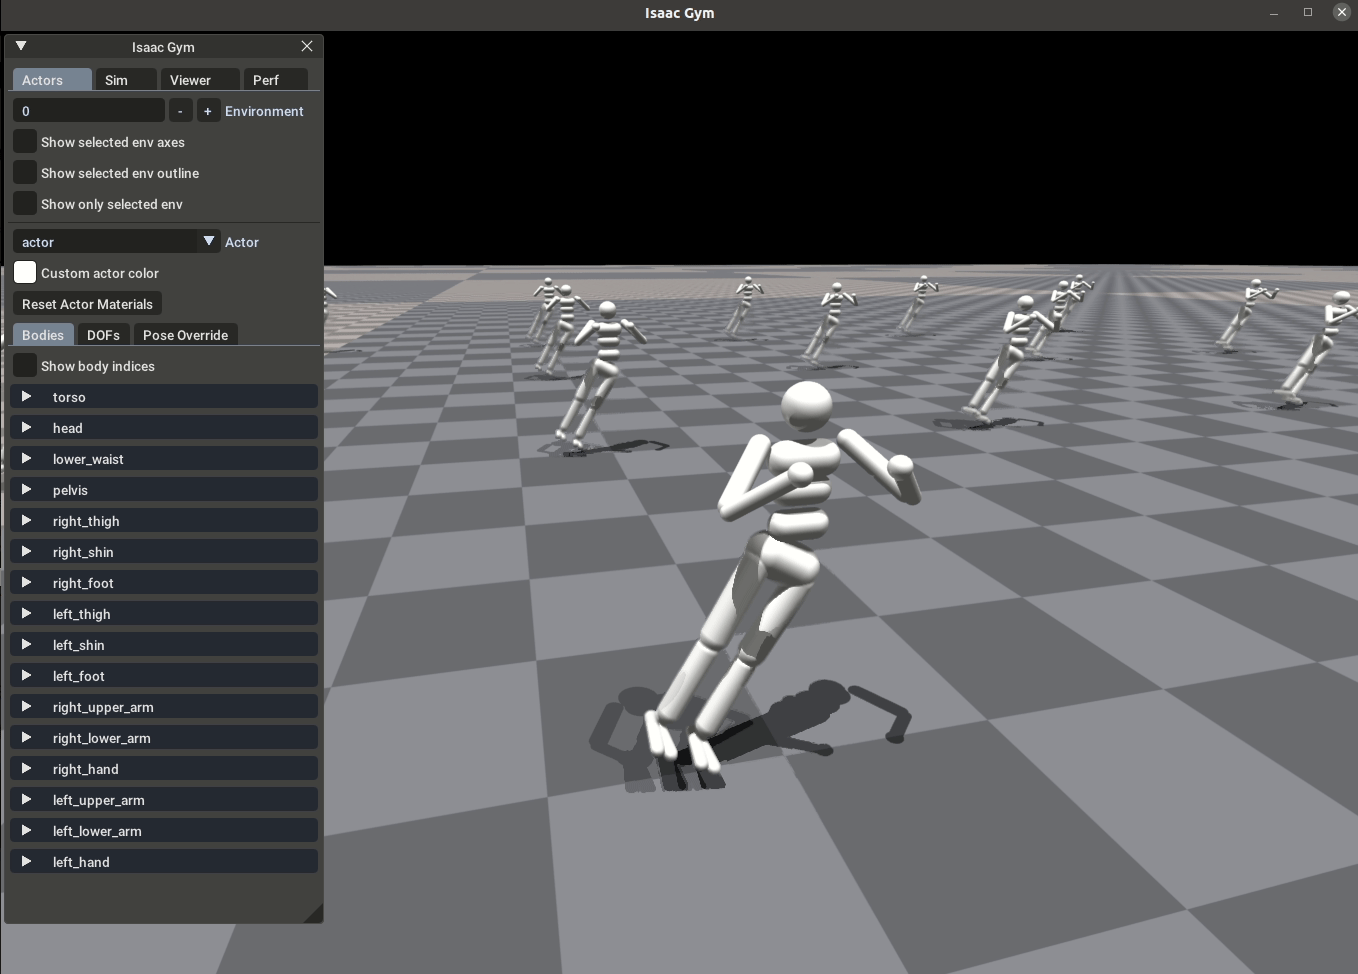Image resolution: width=1358 pixels, height=974 pixels.
Task: Enable Show body indices
Action: 25,366
